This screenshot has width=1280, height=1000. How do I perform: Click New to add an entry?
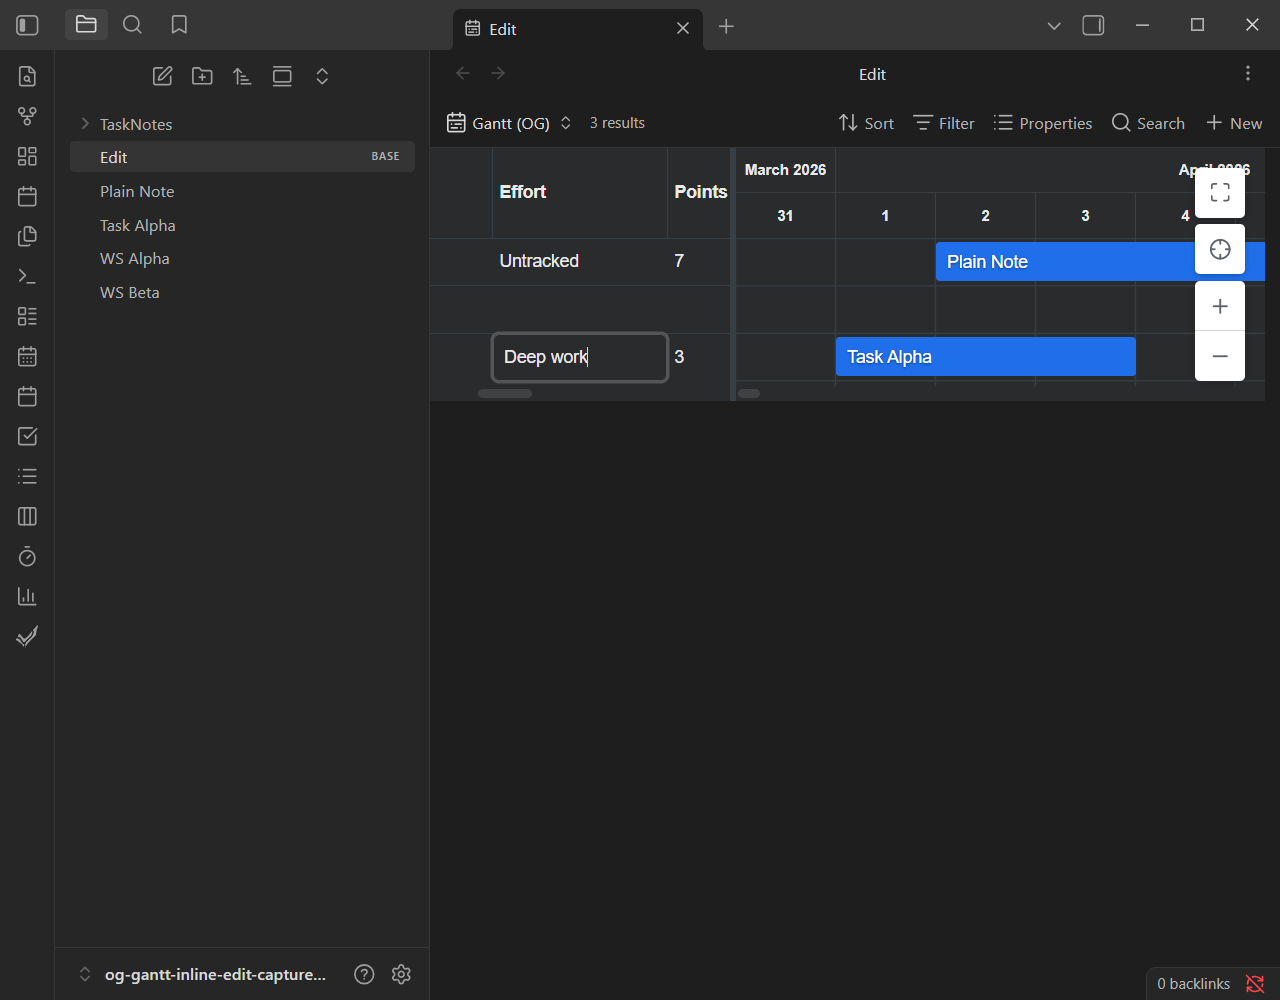(1234, 123)
